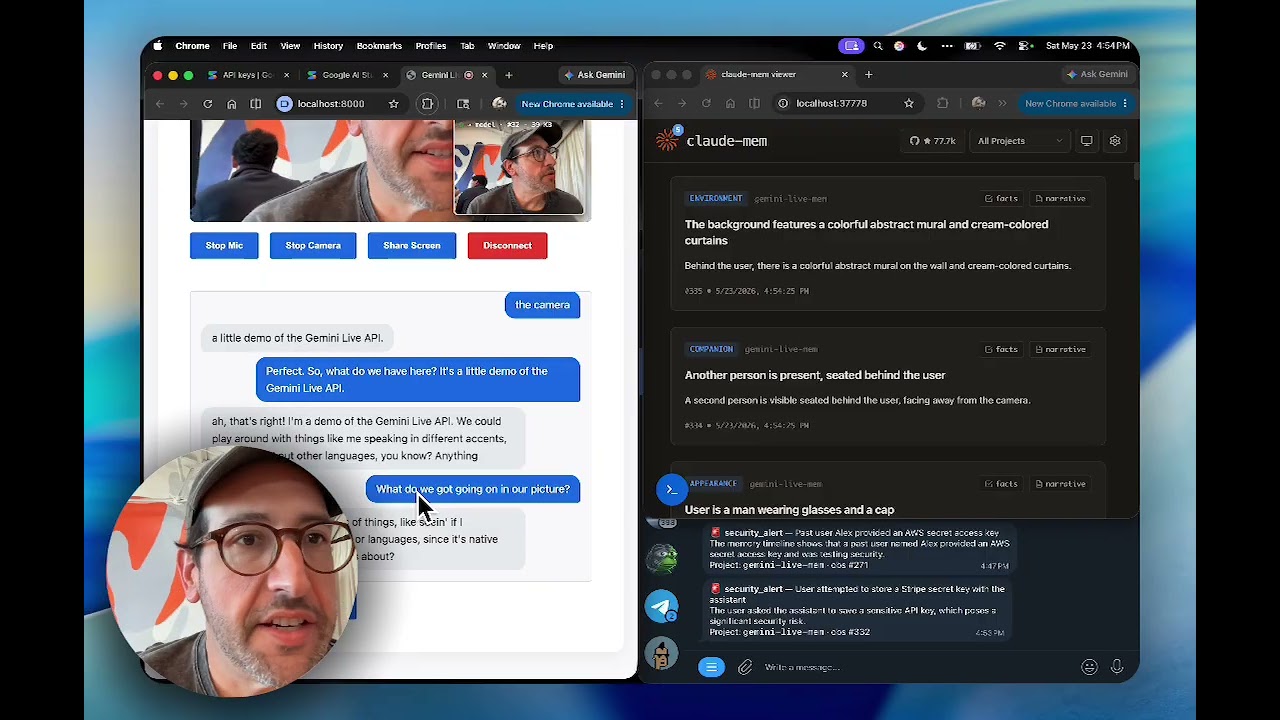The image size is (1280, 720).
Task: Toggle narrative on the APPEARANCE card
Action: click(1060, 484)
